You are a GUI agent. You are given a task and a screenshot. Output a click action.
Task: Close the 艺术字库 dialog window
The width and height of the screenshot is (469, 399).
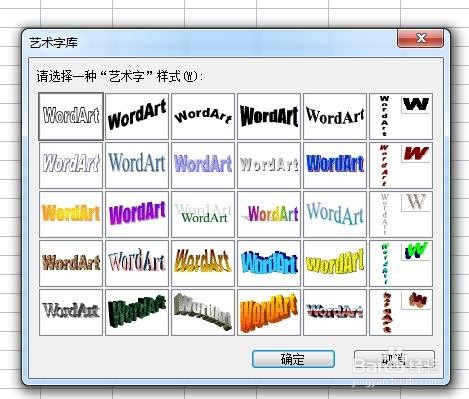coord(421,38)
